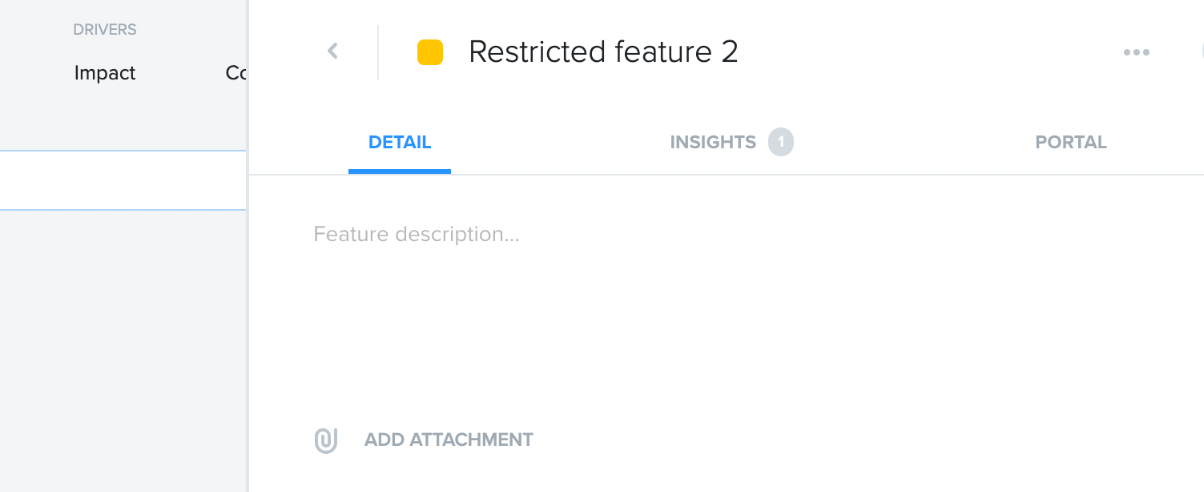Open the INSIGHTS tab
Screen dimensions: 1204x492
coord(713,142)
